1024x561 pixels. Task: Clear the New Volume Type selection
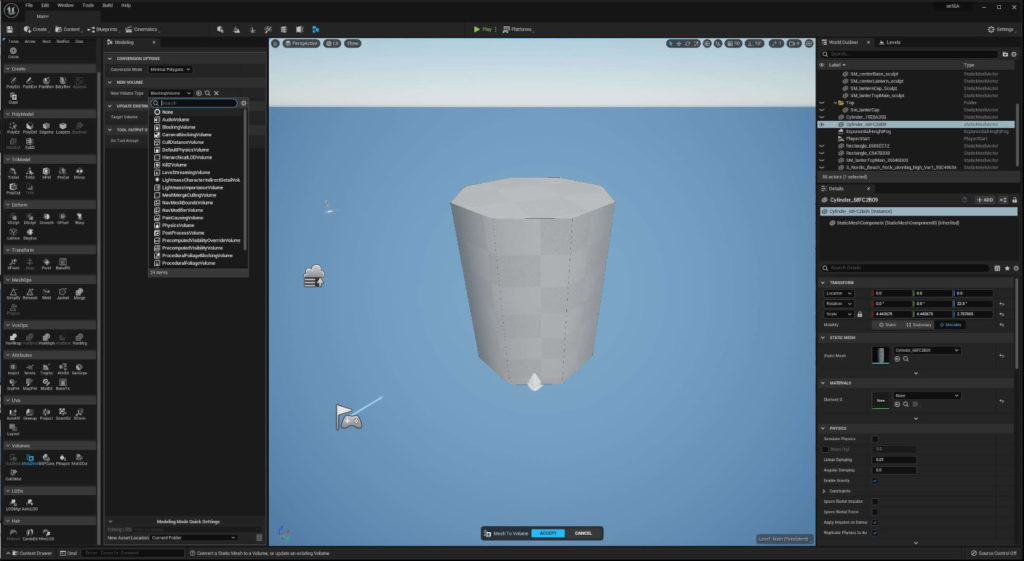[216, 93]
